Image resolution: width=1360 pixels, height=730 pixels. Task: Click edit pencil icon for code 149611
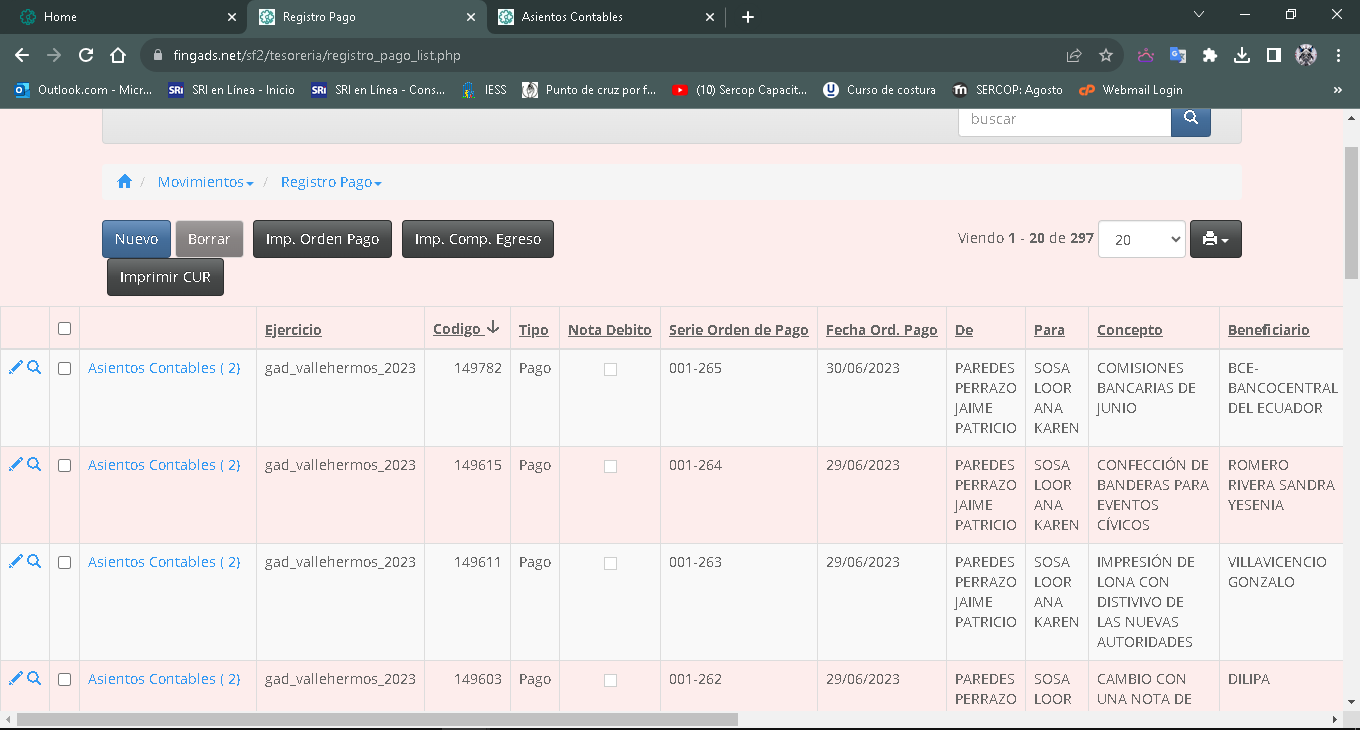[x=15, y=562]
